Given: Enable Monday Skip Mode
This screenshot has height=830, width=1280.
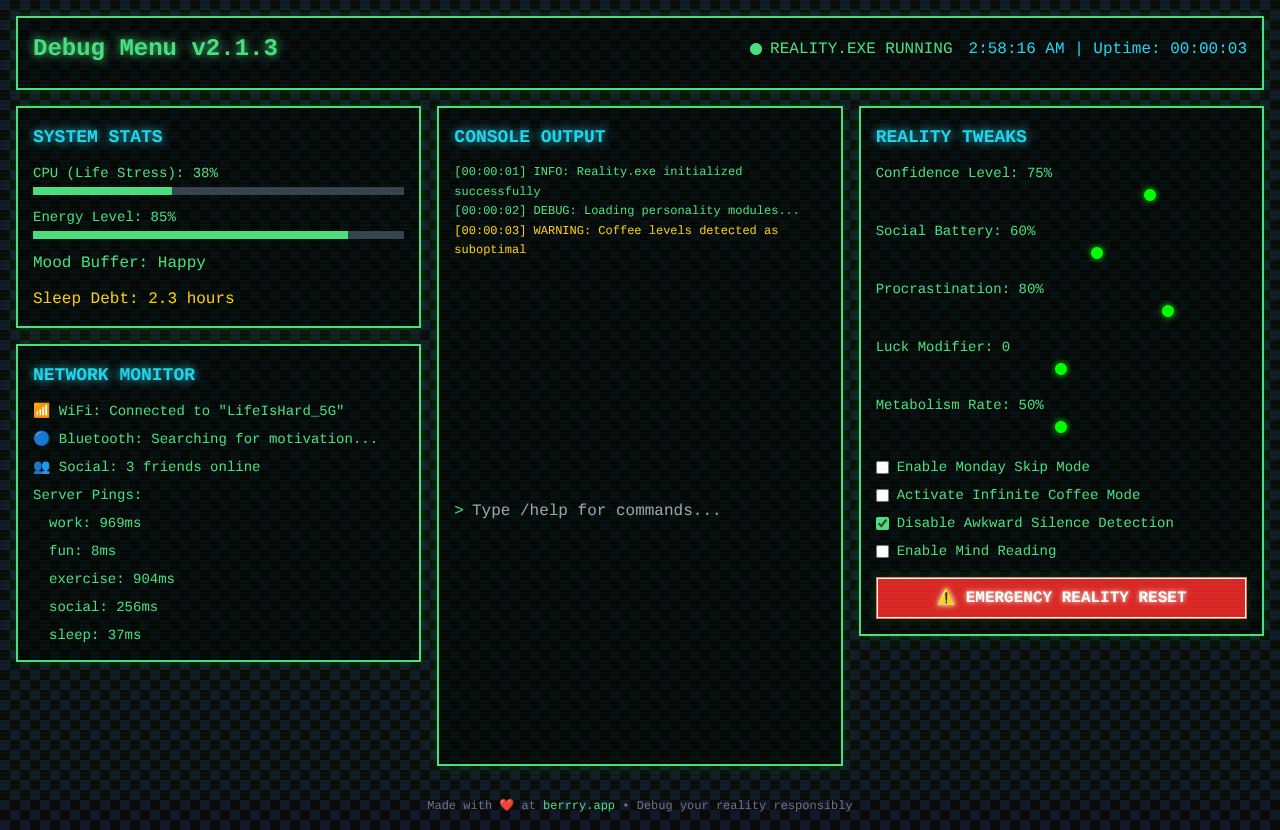Looking at the screenshot, I should click(x=882, y=467).
